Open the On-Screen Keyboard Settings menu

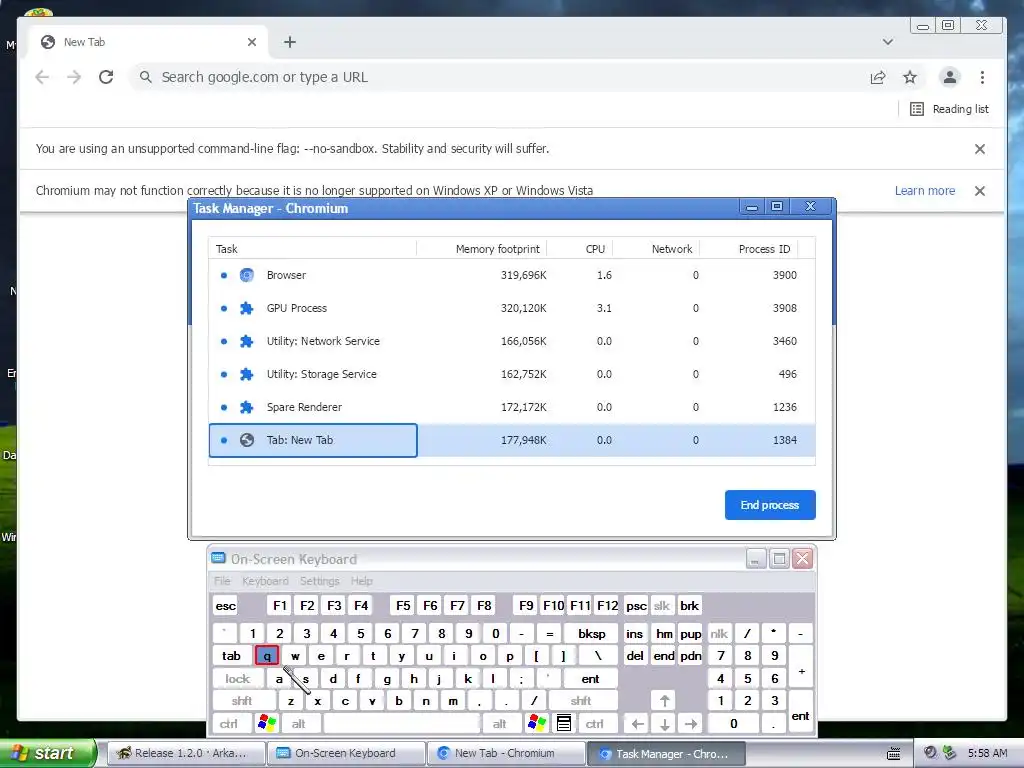pyautogui.click(x=319, y=581)
